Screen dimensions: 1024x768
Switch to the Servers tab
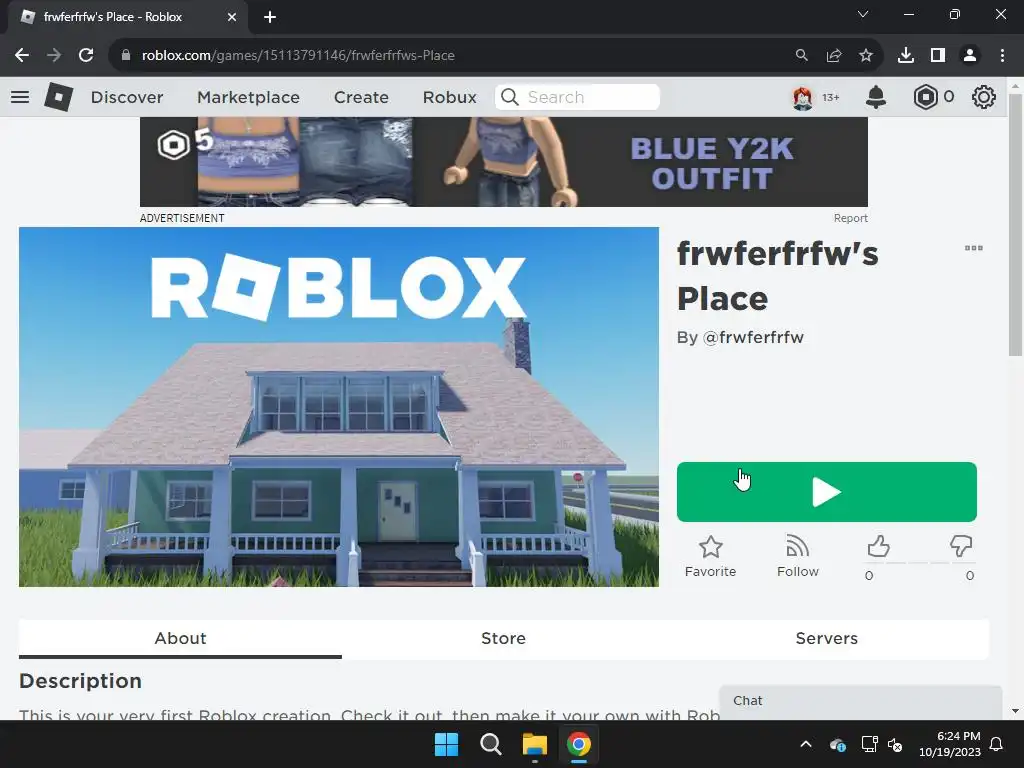tap(827, 639)
